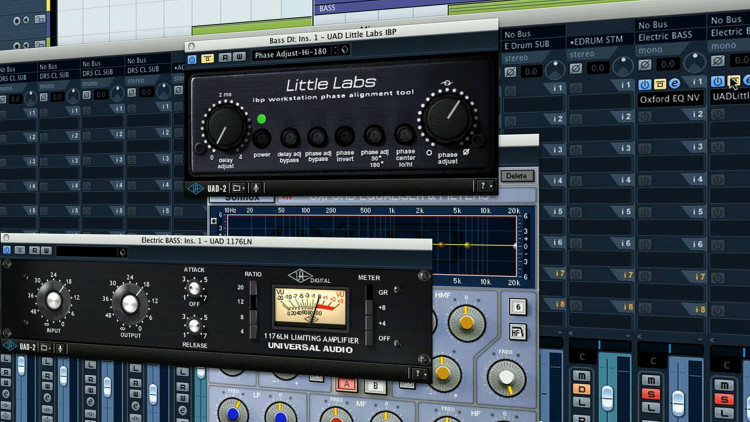Toggle phase center lo/hi button
The image size is (750, 422).
[x=404, y=135]
